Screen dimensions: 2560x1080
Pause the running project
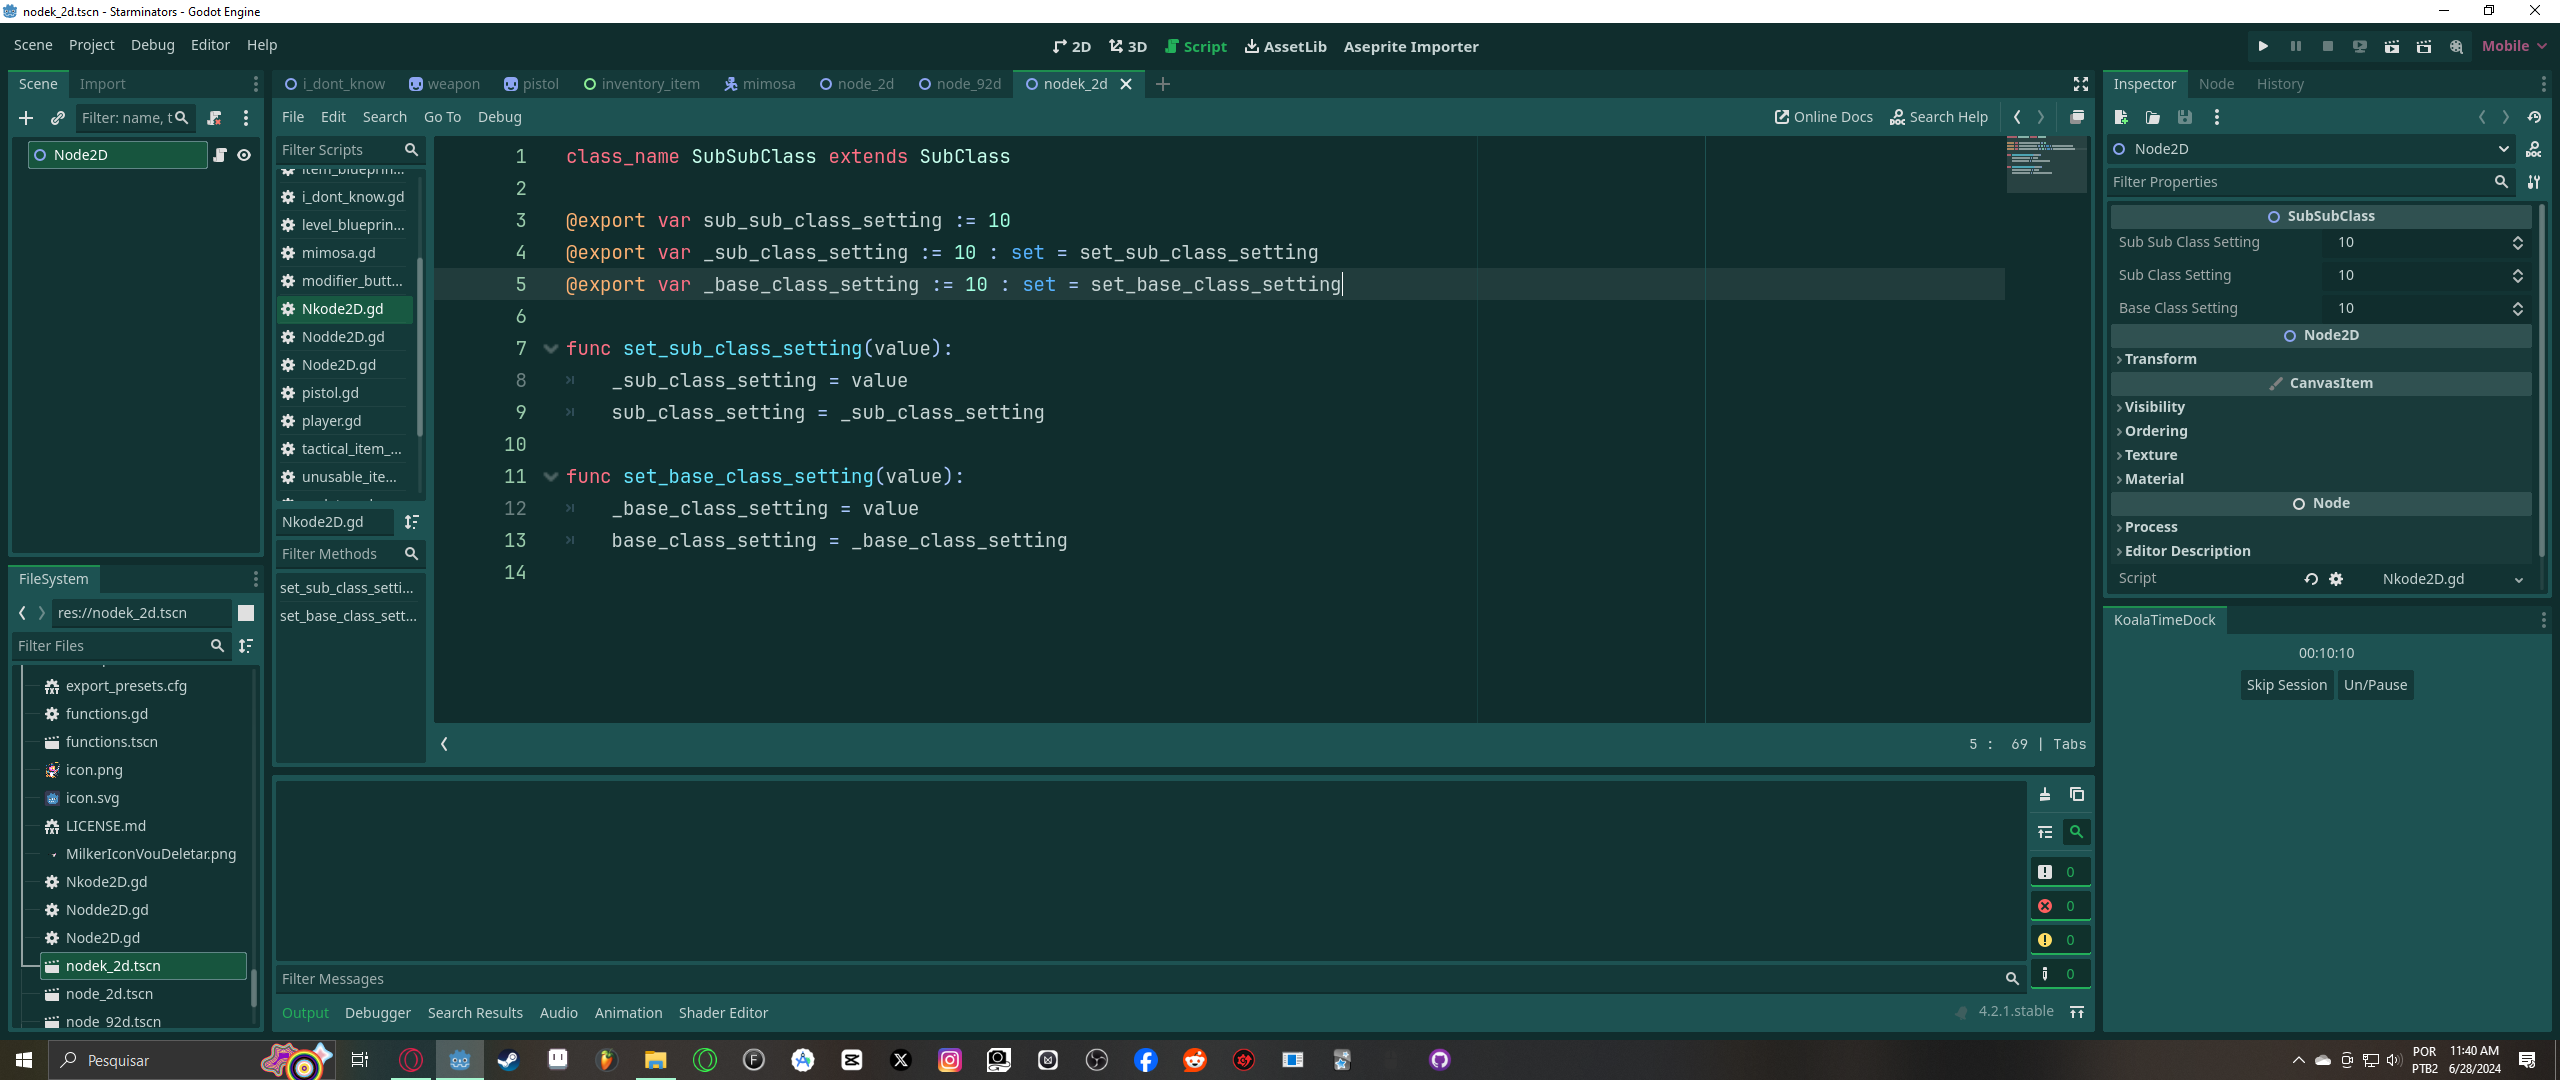click(2296, 46)
